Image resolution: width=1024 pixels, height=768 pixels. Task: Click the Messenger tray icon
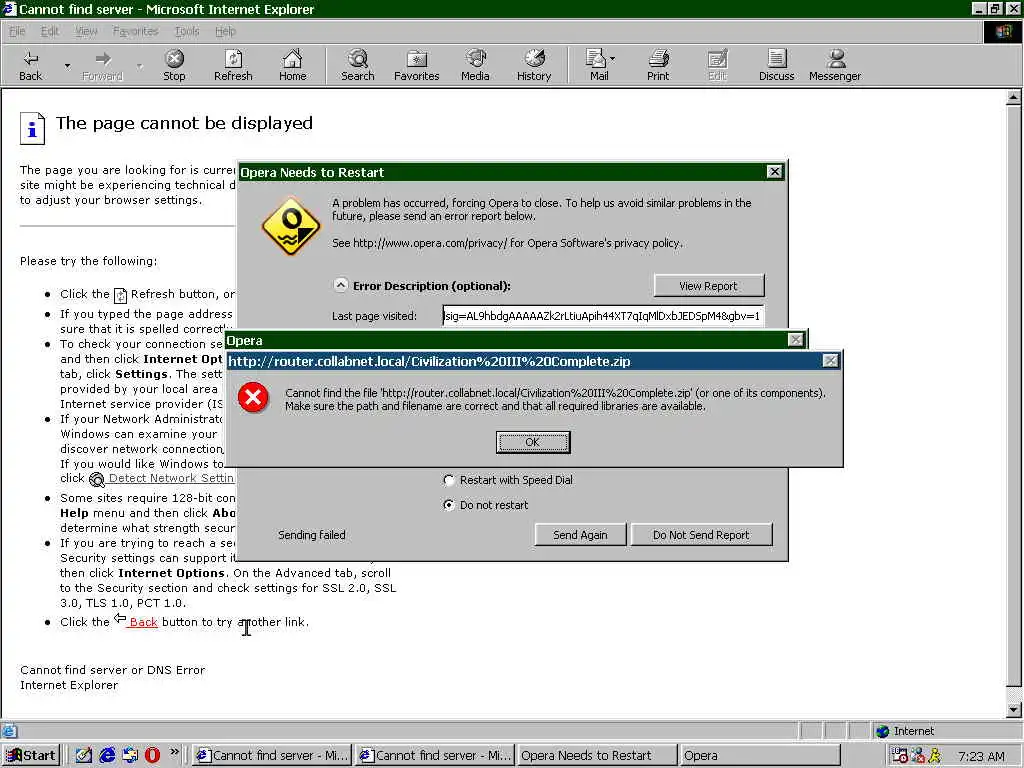(x=936, y=756)
